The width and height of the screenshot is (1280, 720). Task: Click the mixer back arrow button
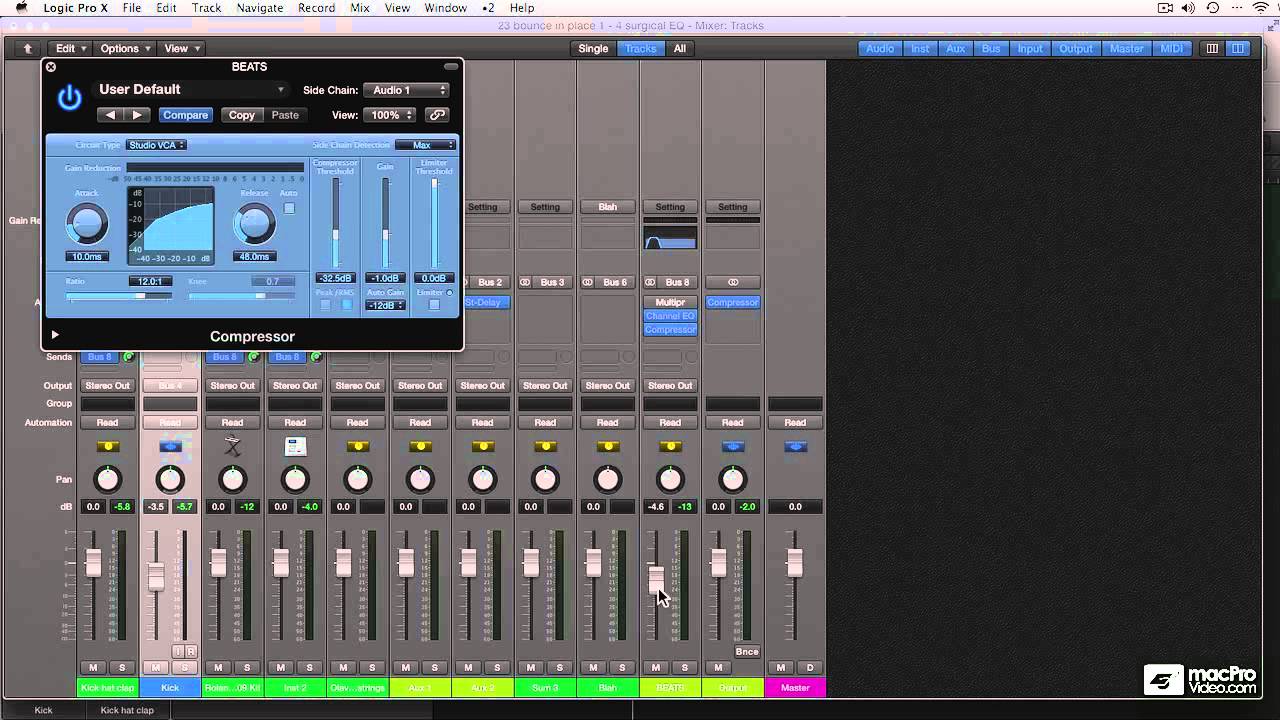tap(27, 48)
